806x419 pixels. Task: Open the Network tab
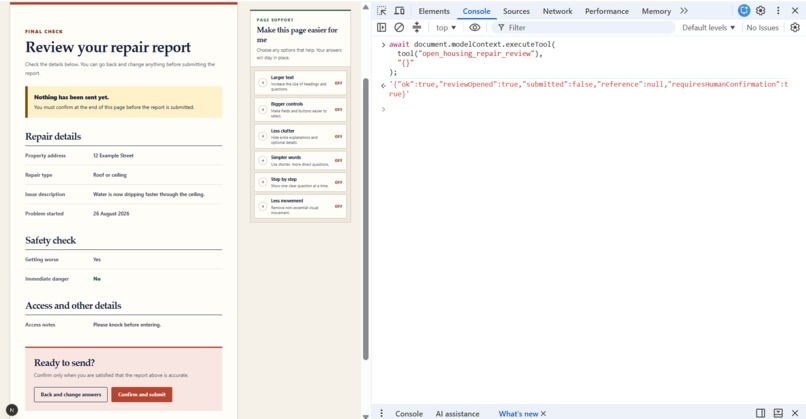557,11
